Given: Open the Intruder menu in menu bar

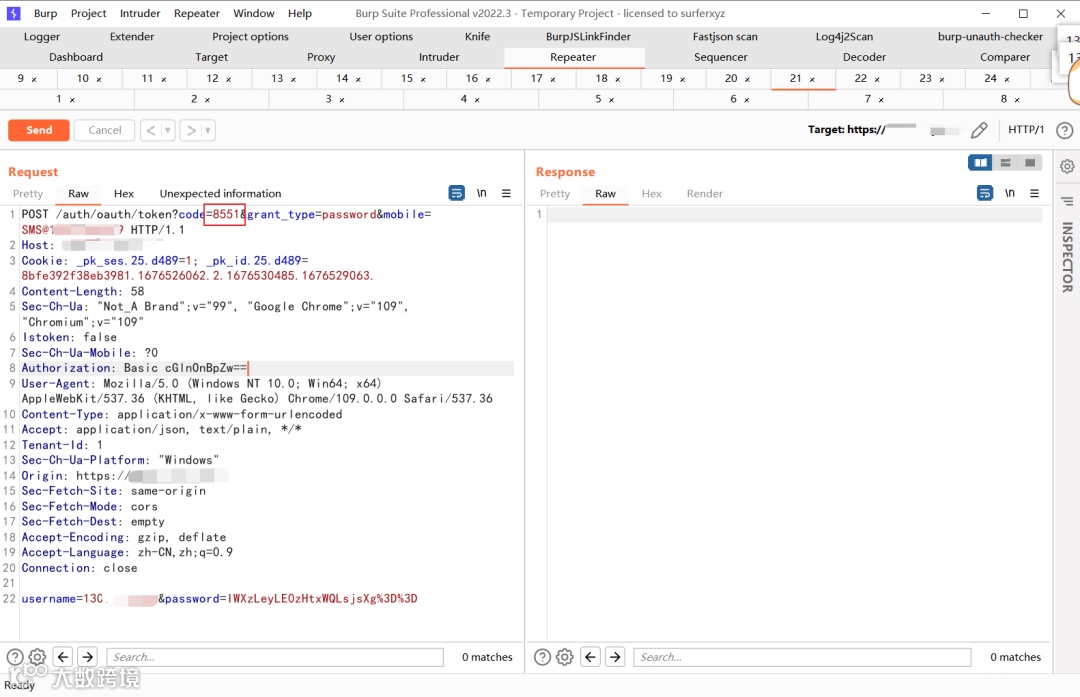Looking at the screenshot, I should click(140, 13).
